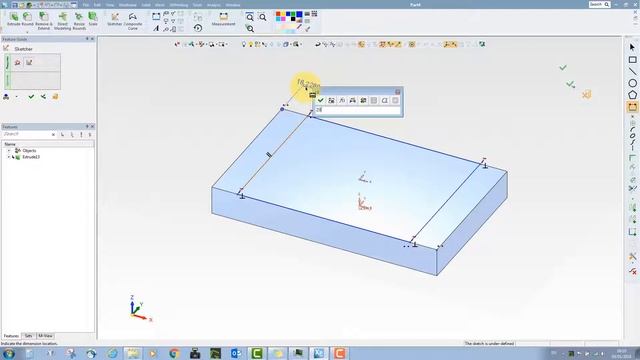Open Chrome from the taskbar
Screen dimensions: 640x360
[174, 353]
